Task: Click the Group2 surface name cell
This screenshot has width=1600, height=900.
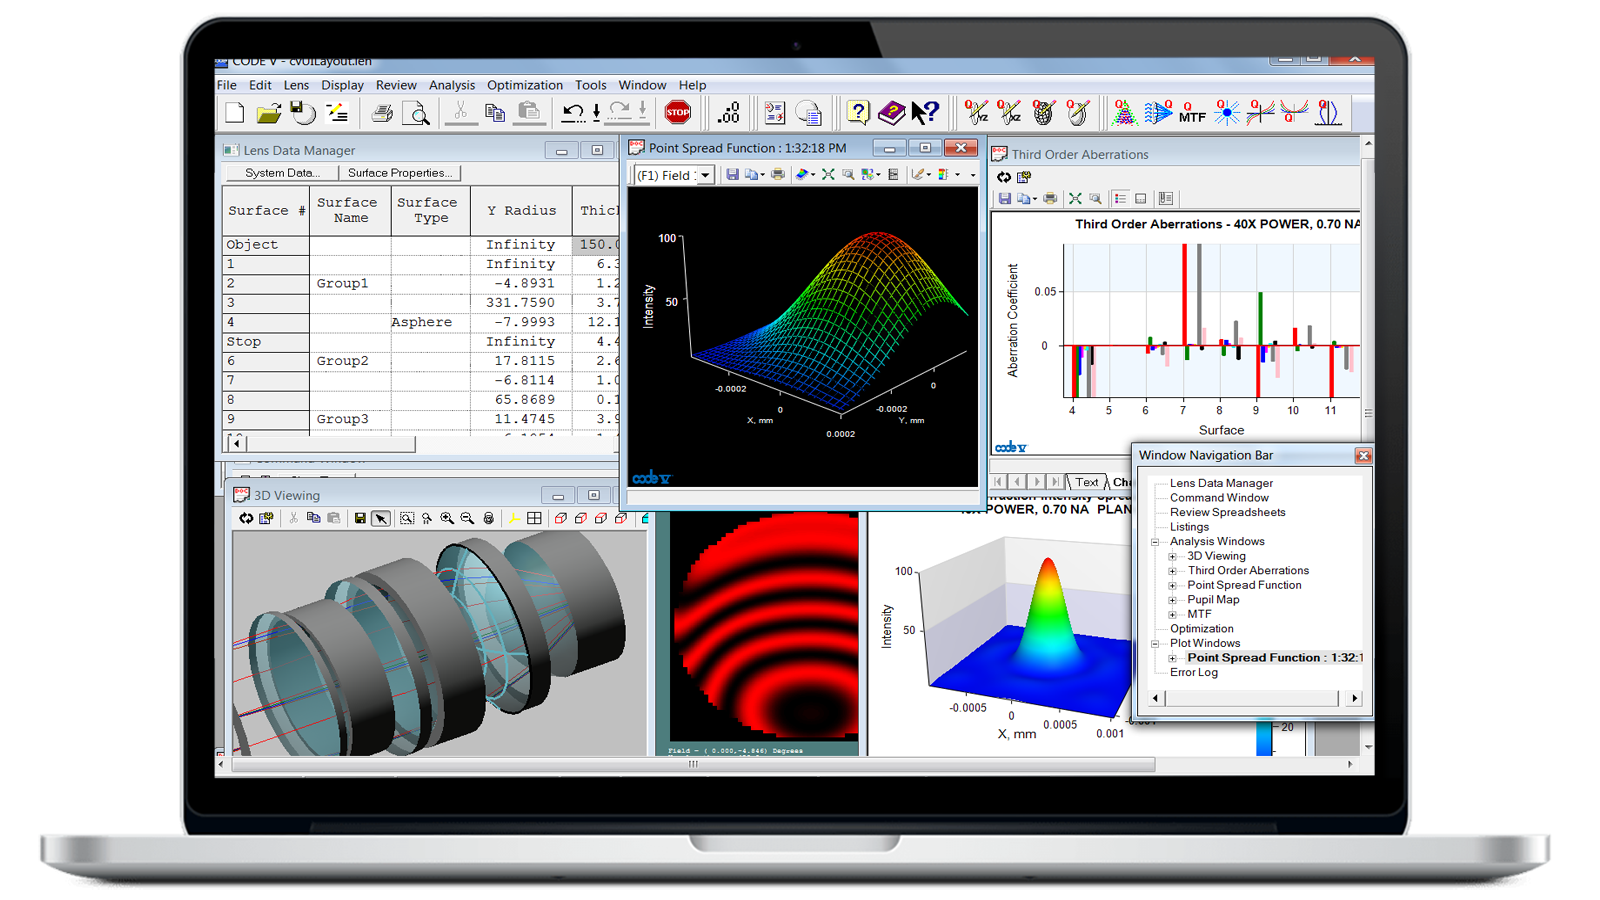Action: click(350, 362)
